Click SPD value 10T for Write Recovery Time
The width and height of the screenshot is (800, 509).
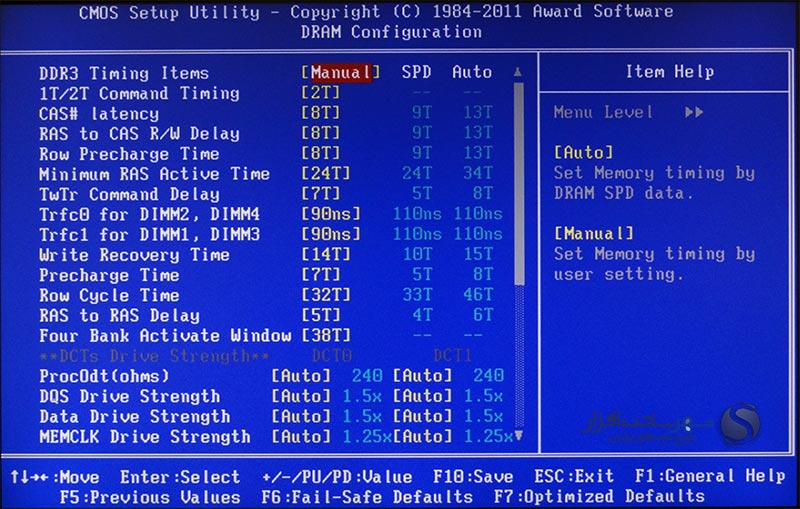coord(417,254)
